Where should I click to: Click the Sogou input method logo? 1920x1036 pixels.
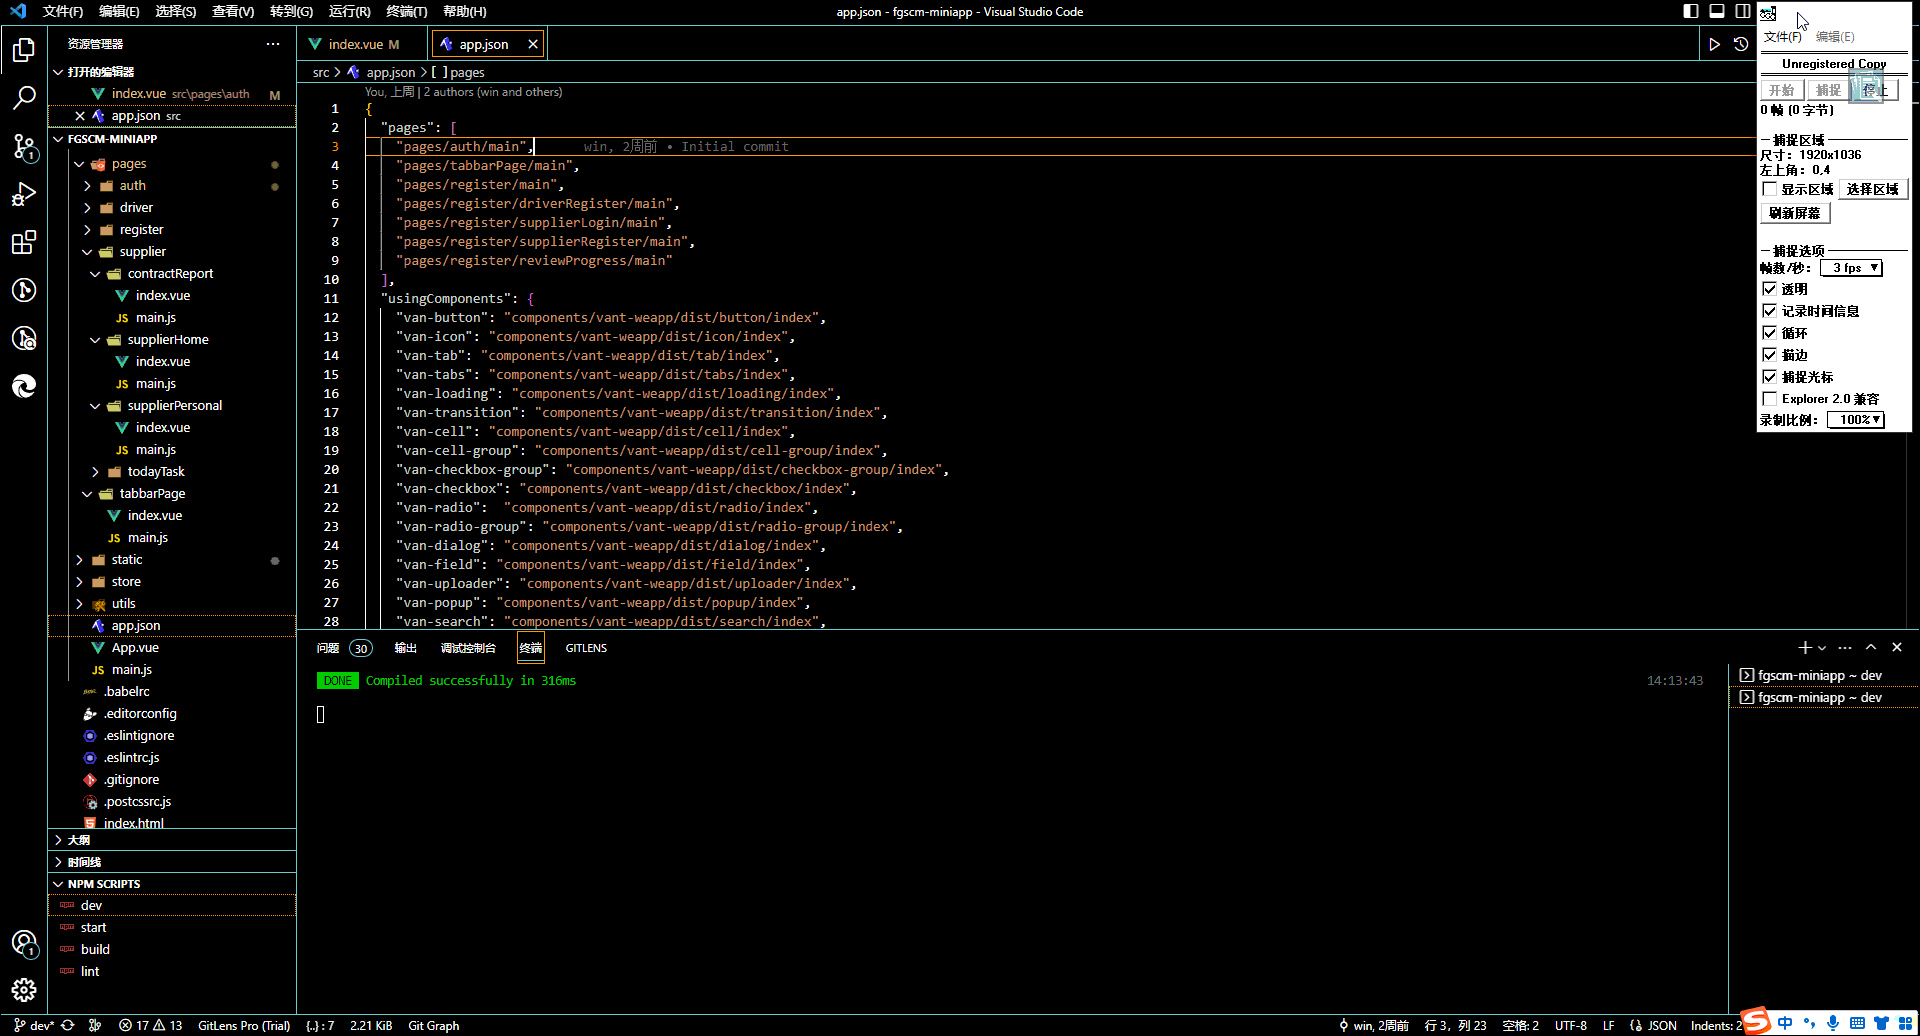tap(1756, 1022)
